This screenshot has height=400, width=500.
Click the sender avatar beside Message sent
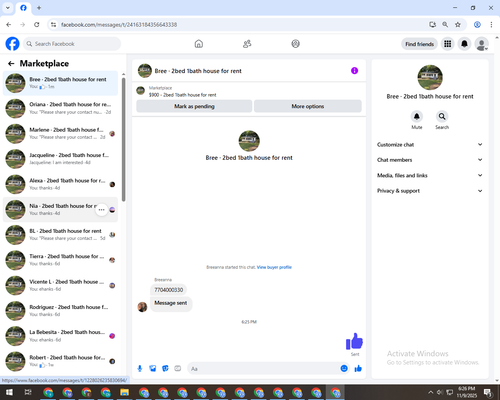click(x=142, y=307)
